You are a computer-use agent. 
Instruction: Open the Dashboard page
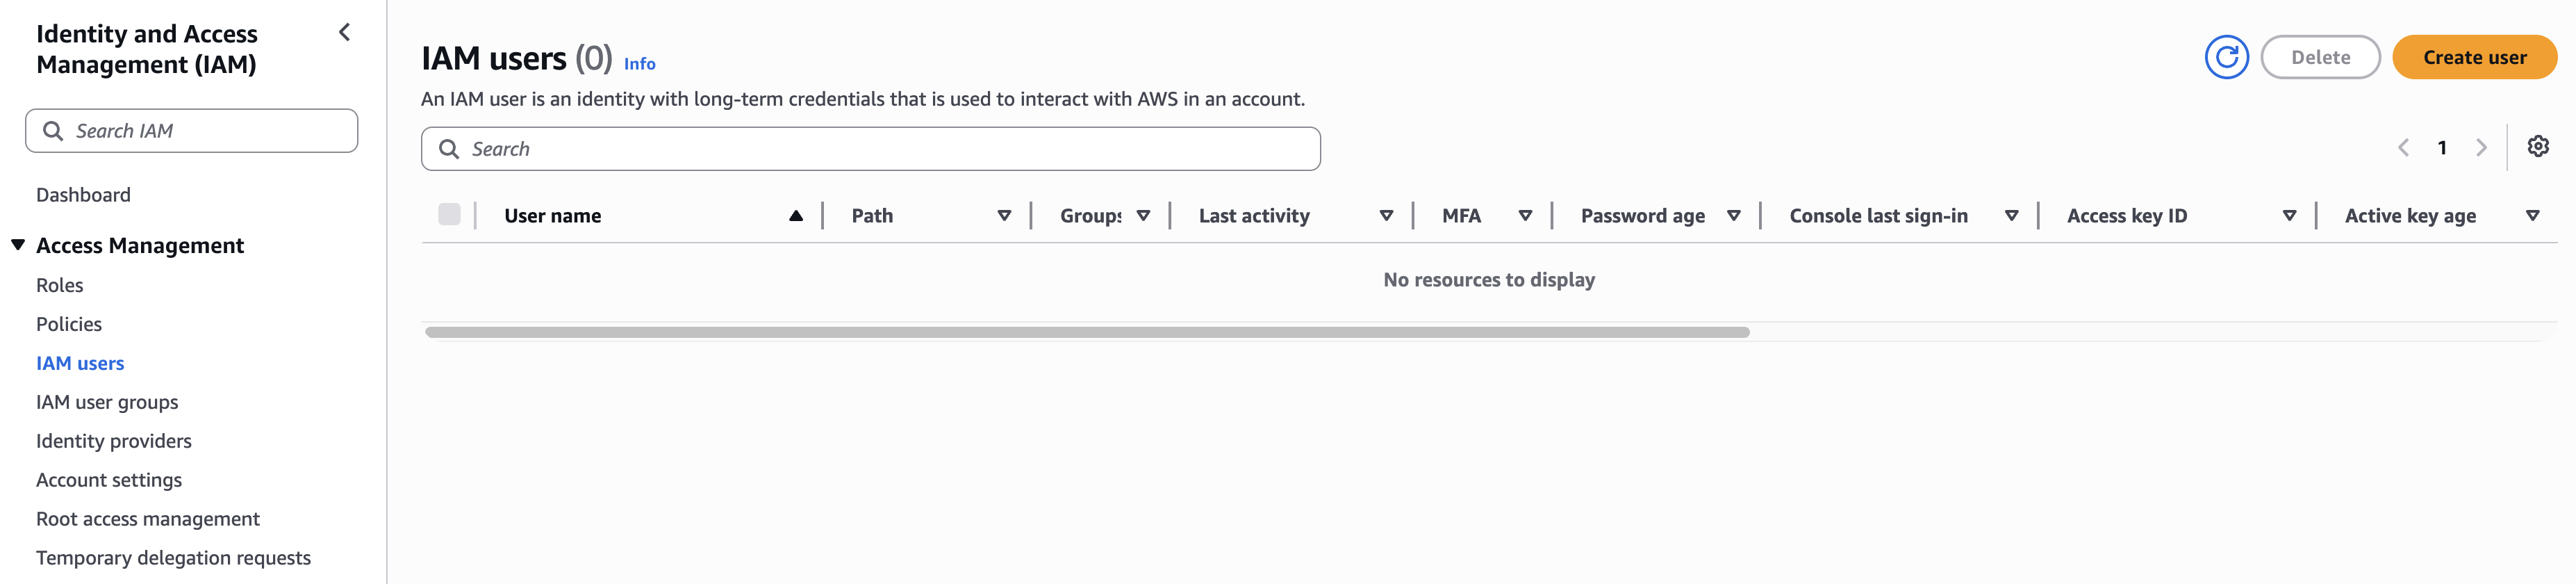(x=83, y=195)
